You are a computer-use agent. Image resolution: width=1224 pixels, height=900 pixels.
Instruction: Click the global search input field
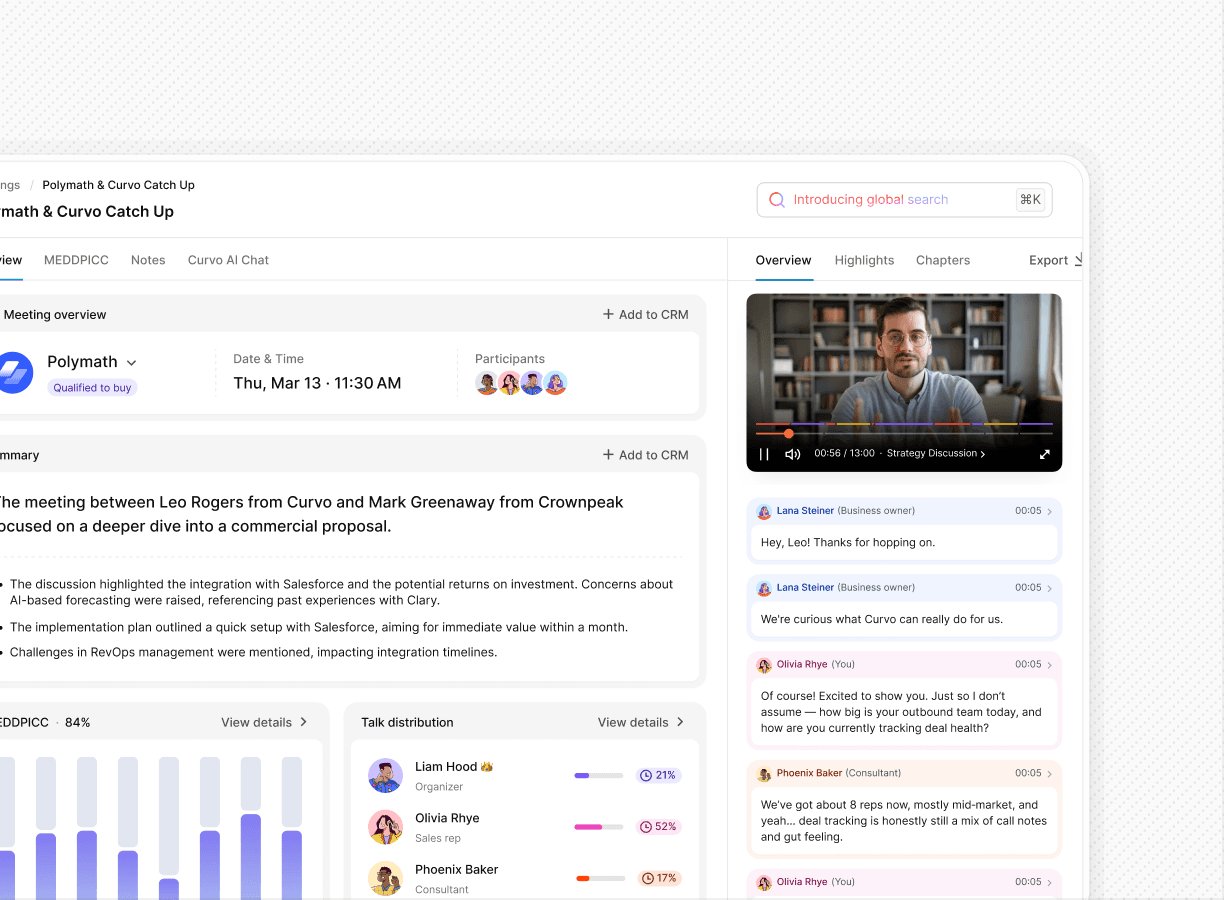[904, 200]
